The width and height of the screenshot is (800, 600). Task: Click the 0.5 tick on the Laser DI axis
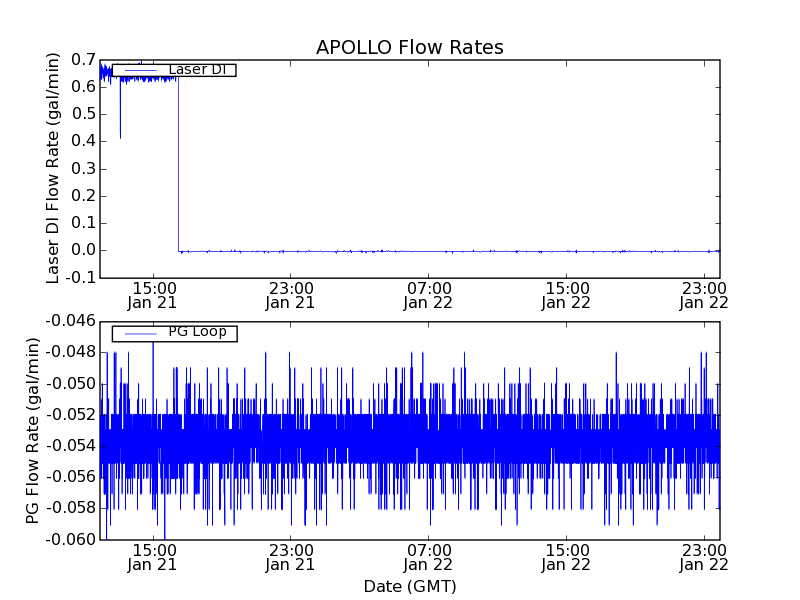(84, 114)
